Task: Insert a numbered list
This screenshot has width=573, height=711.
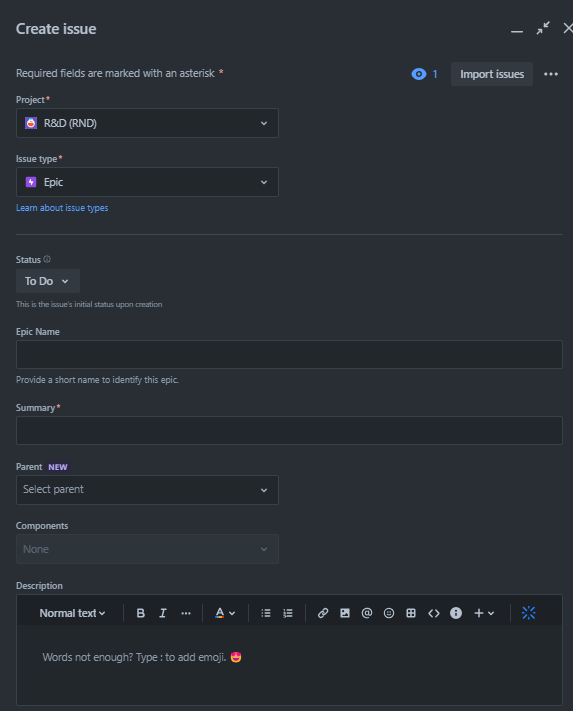Action: [288, 613]
